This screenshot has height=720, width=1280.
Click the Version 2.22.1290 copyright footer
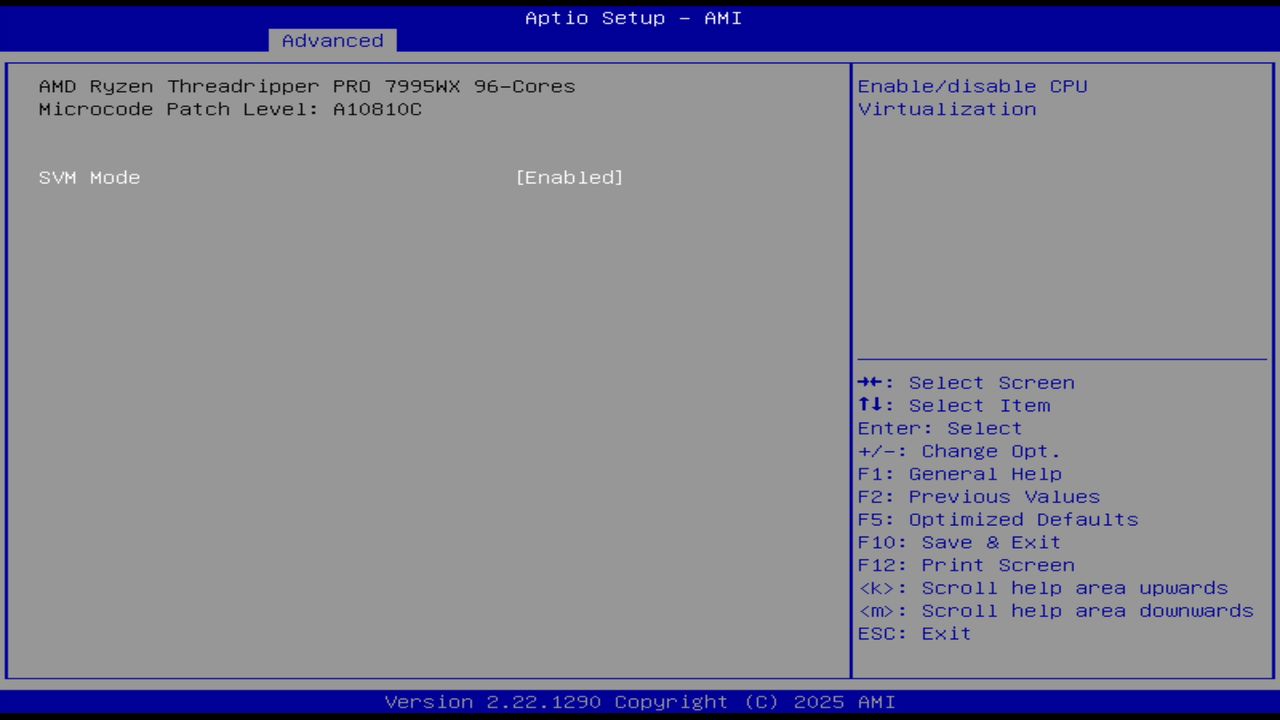(x=640, y=702)
